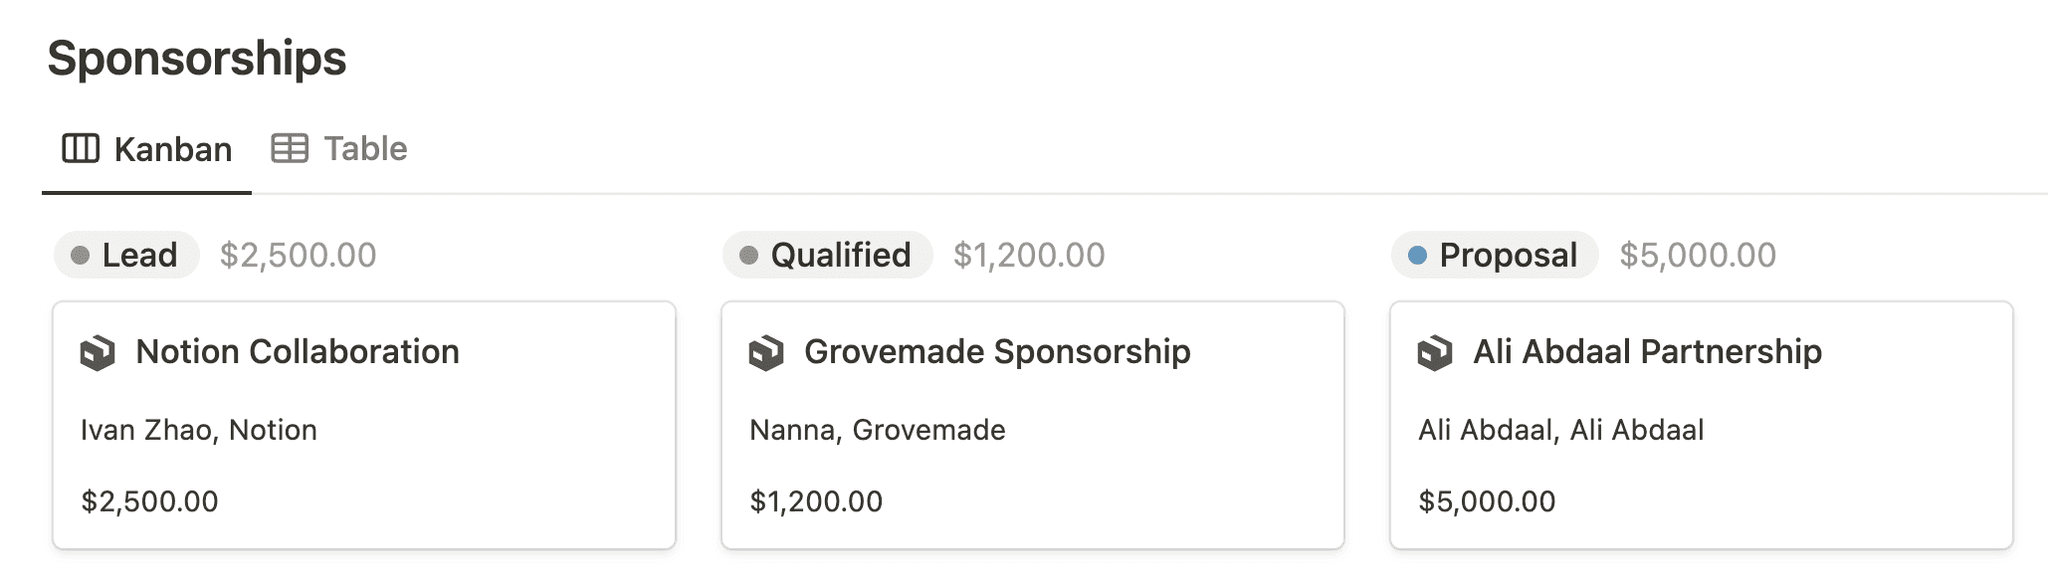Open the Grovemade Sponsorship card title
The width and height of the screenshot is (2048, 575).
click(x=997, y=352)
